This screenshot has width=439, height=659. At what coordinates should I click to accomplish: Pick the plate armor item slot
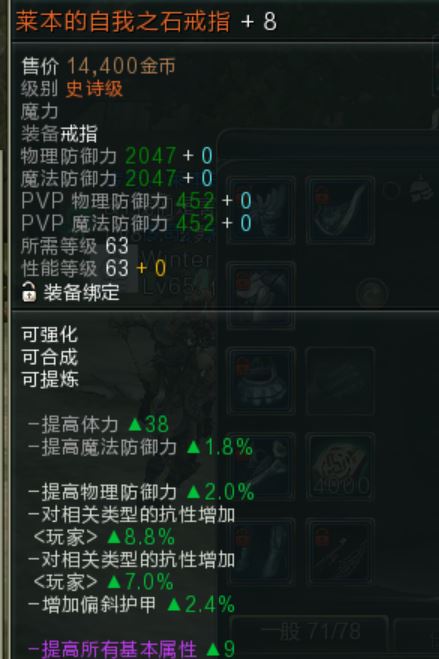point(261,381)
